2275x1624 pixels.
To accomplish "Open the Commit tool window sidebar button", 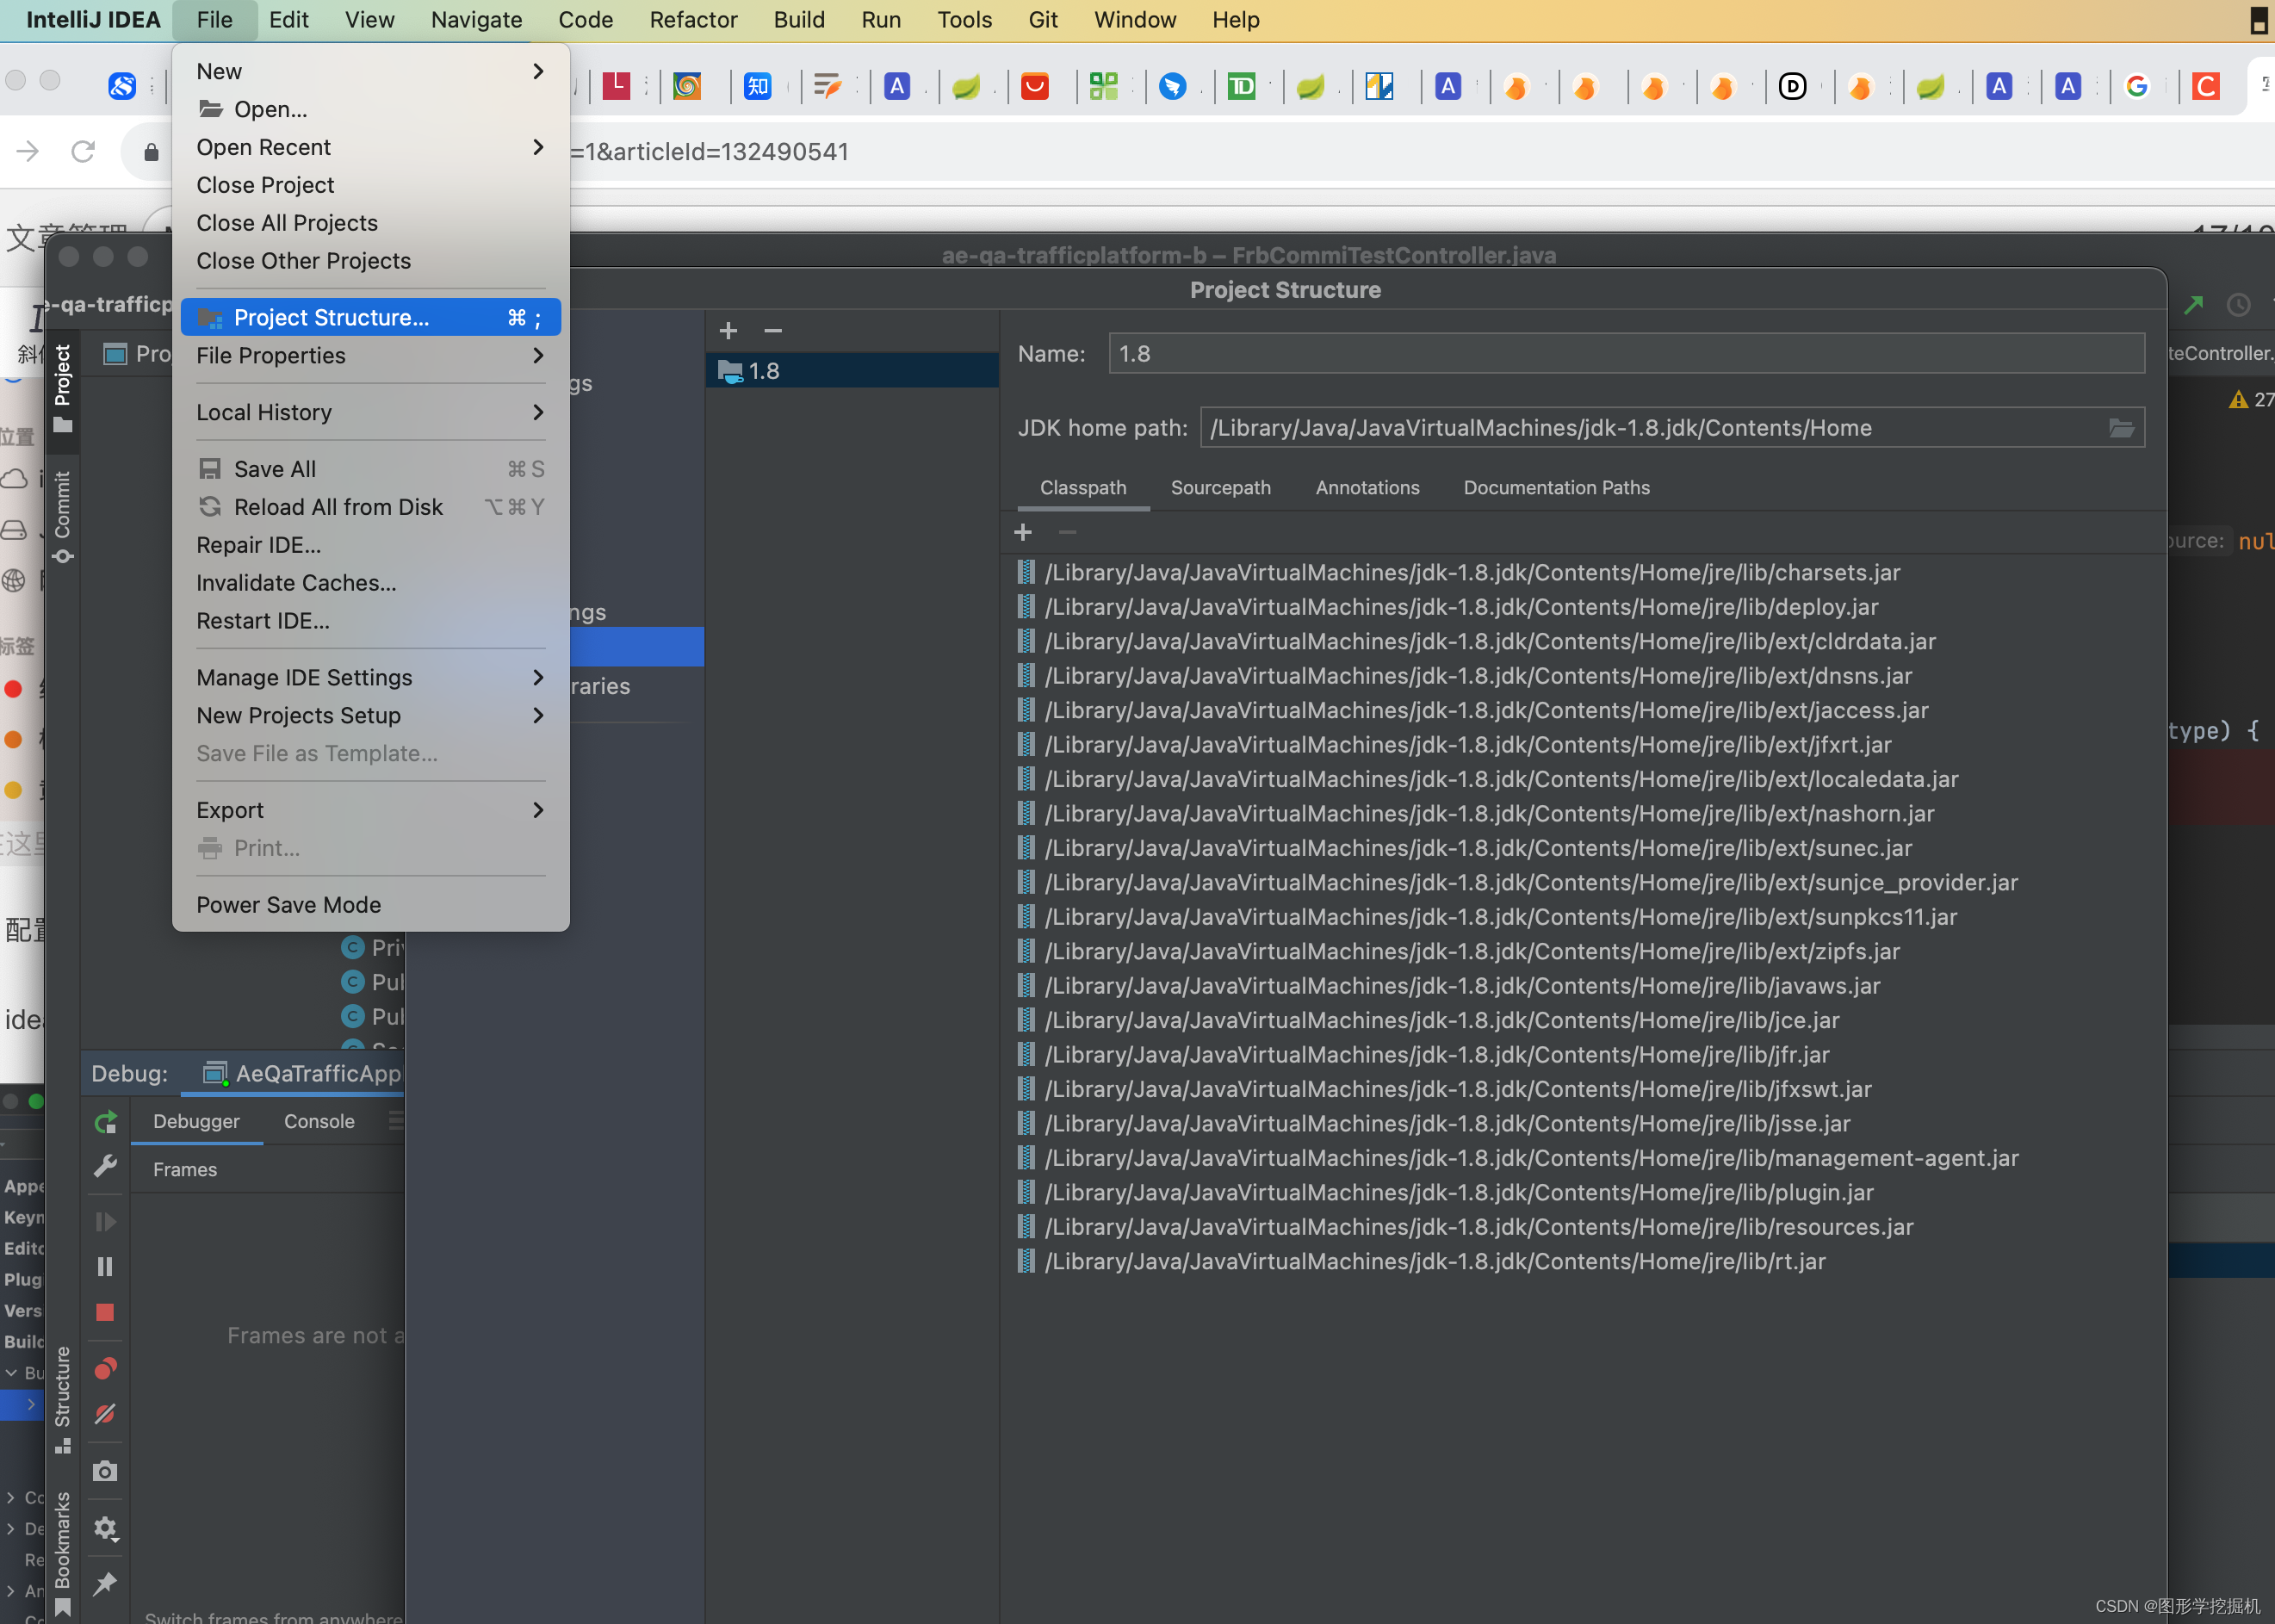I will point(63,517).
